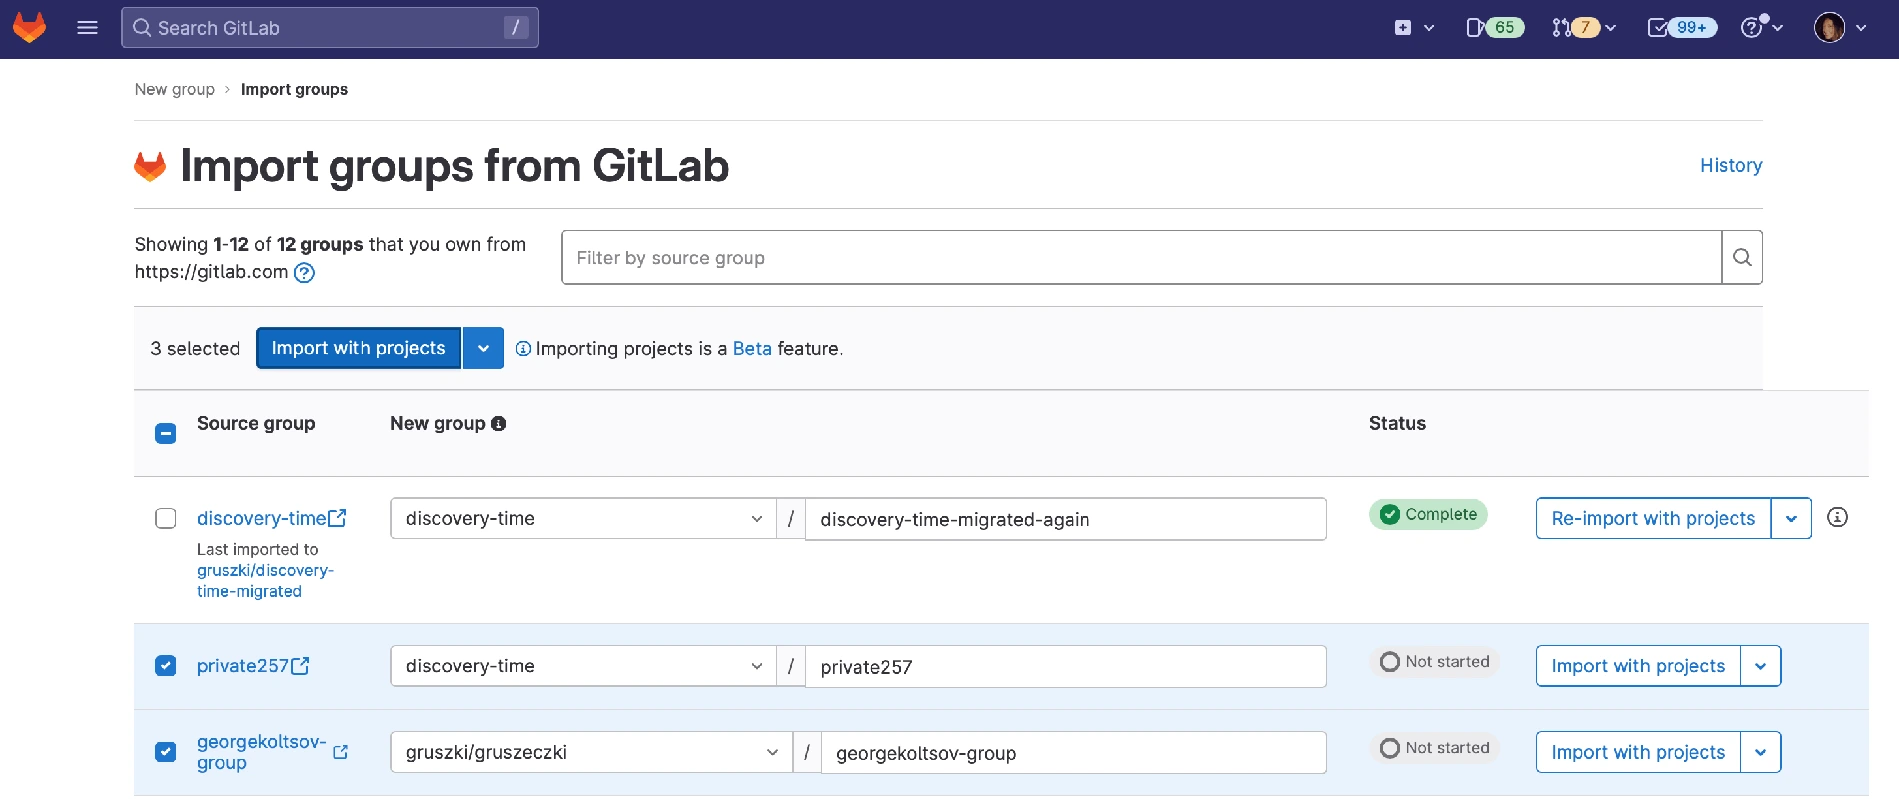Open private257 source group link
Image resolution: width=1899 pixels, height=799 pixels.
253,665
